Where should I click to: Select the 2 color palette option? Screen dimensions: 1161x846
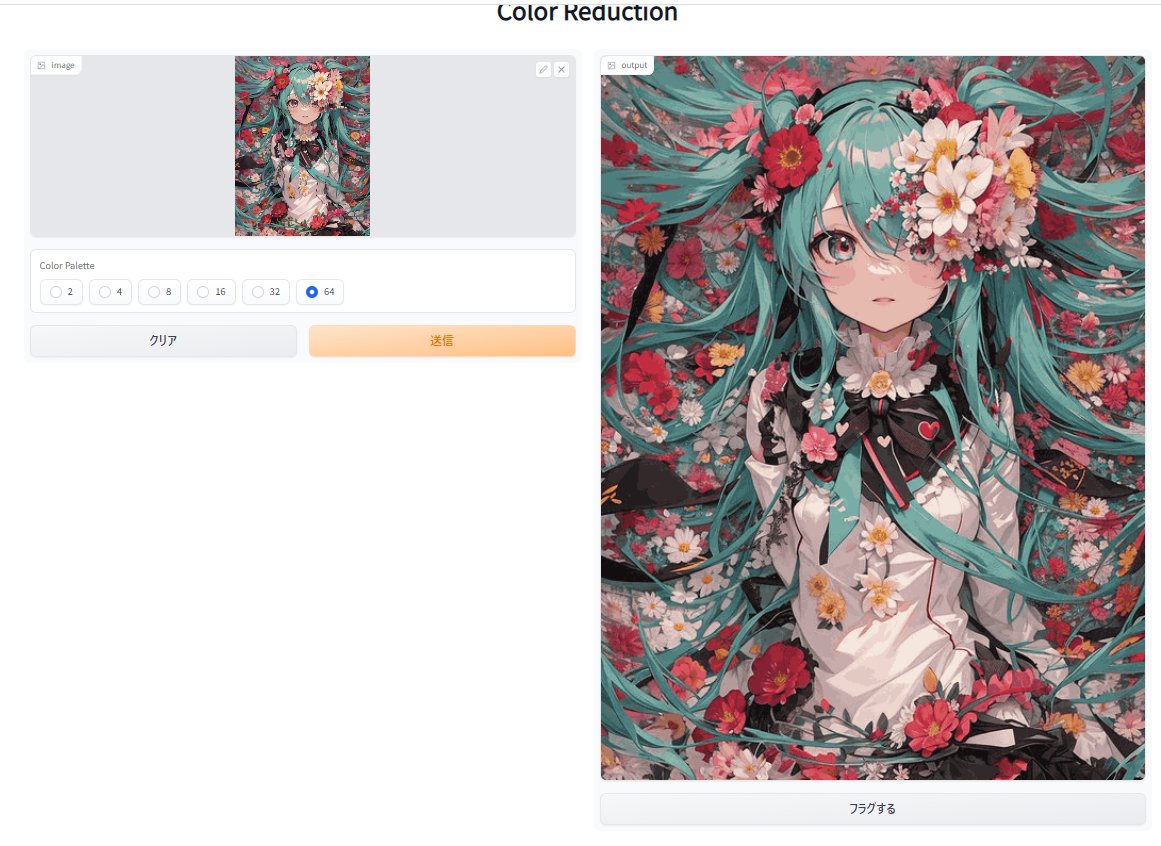61,292
